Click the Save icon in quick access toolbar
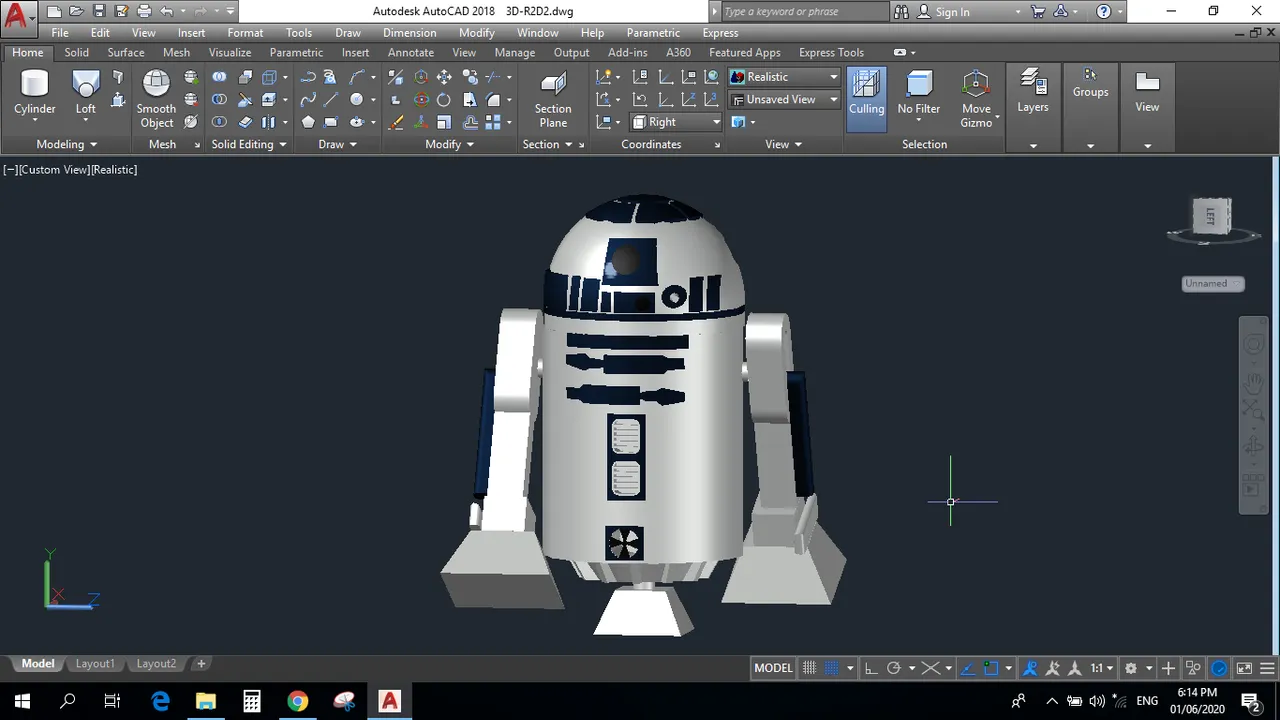 (99, 12)
